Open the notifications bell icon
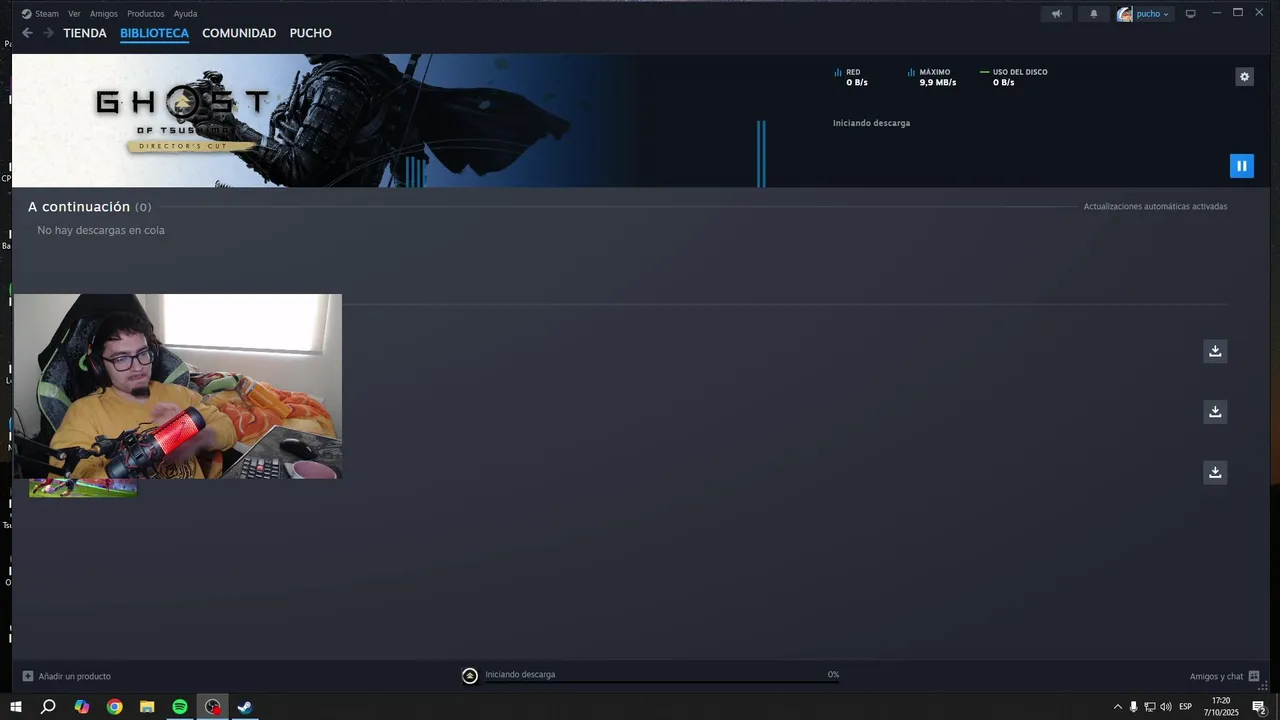 (1093, 14)
